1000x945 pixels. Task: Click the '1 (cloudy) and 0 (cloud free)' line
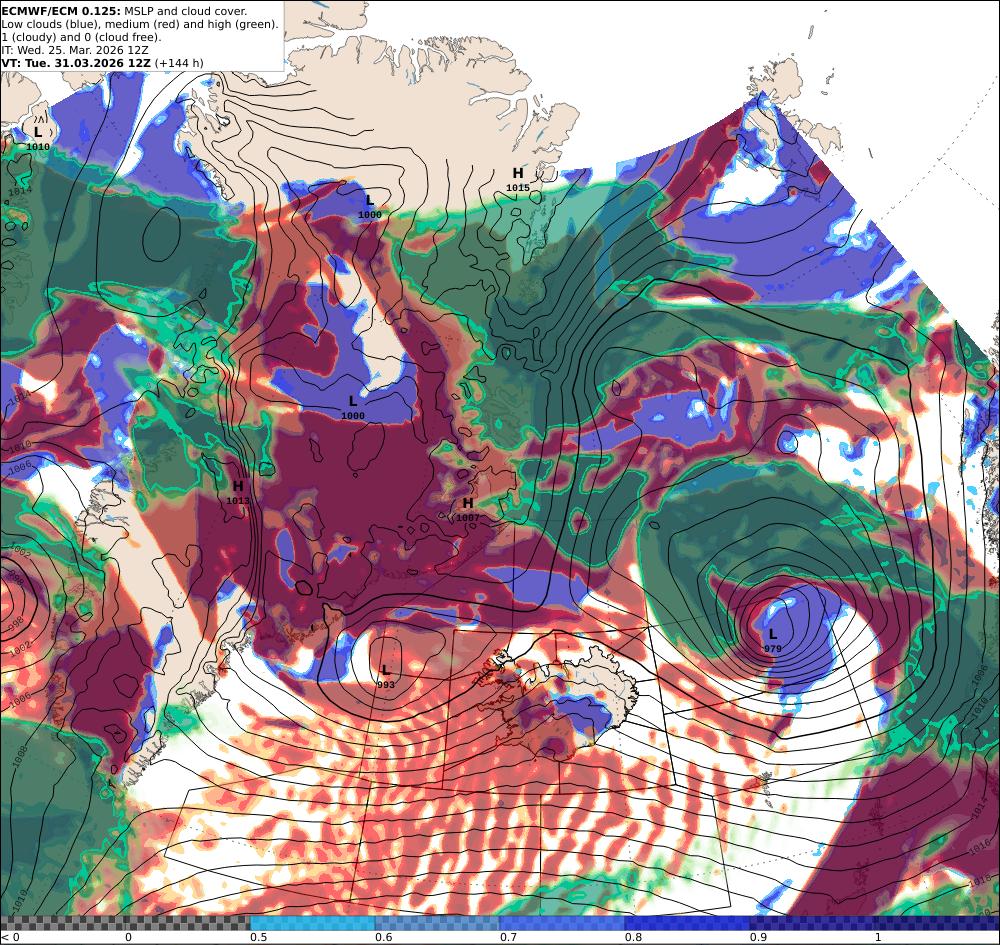[81, 37]
